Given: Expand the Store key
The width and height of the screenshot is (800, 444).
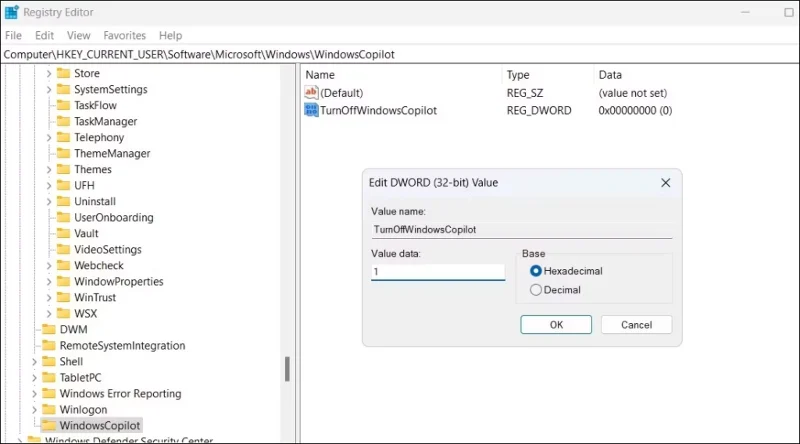Looking at the screenshot, I should click(x=49, y=73).
